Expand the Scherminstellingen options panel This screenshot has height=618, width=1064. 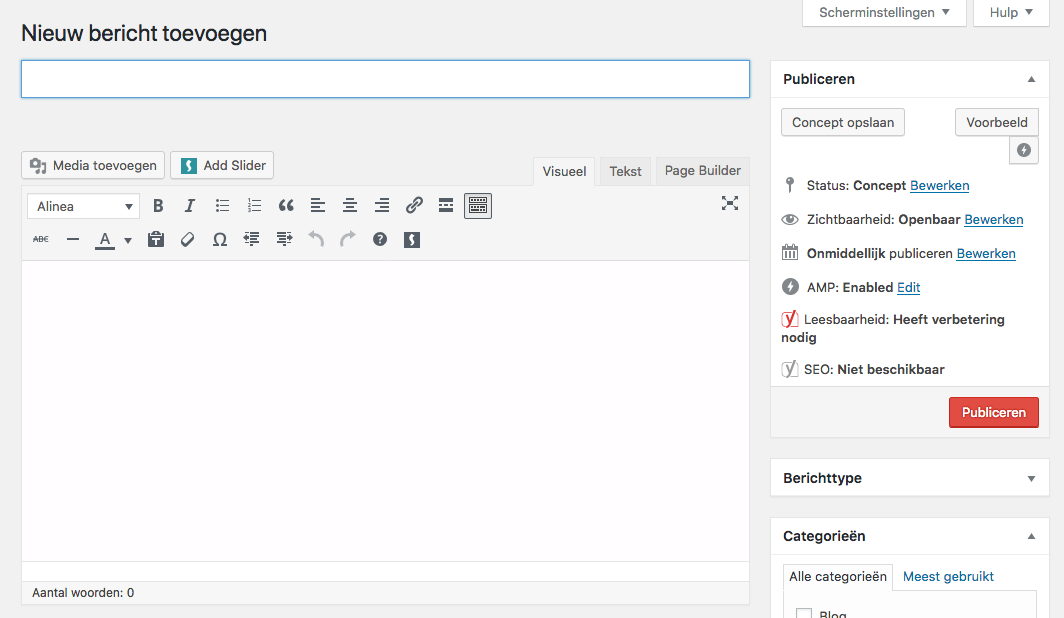pos(884,13)
